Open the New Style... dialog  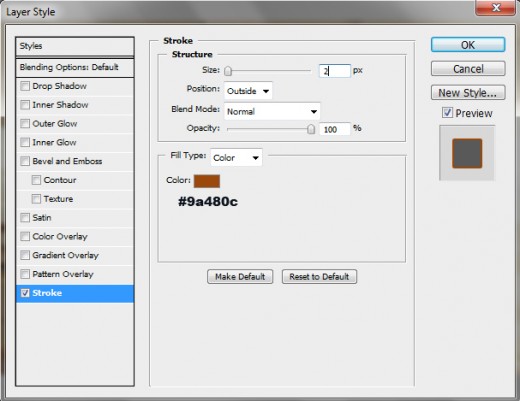pyautogui.click(x=468, y=93)
